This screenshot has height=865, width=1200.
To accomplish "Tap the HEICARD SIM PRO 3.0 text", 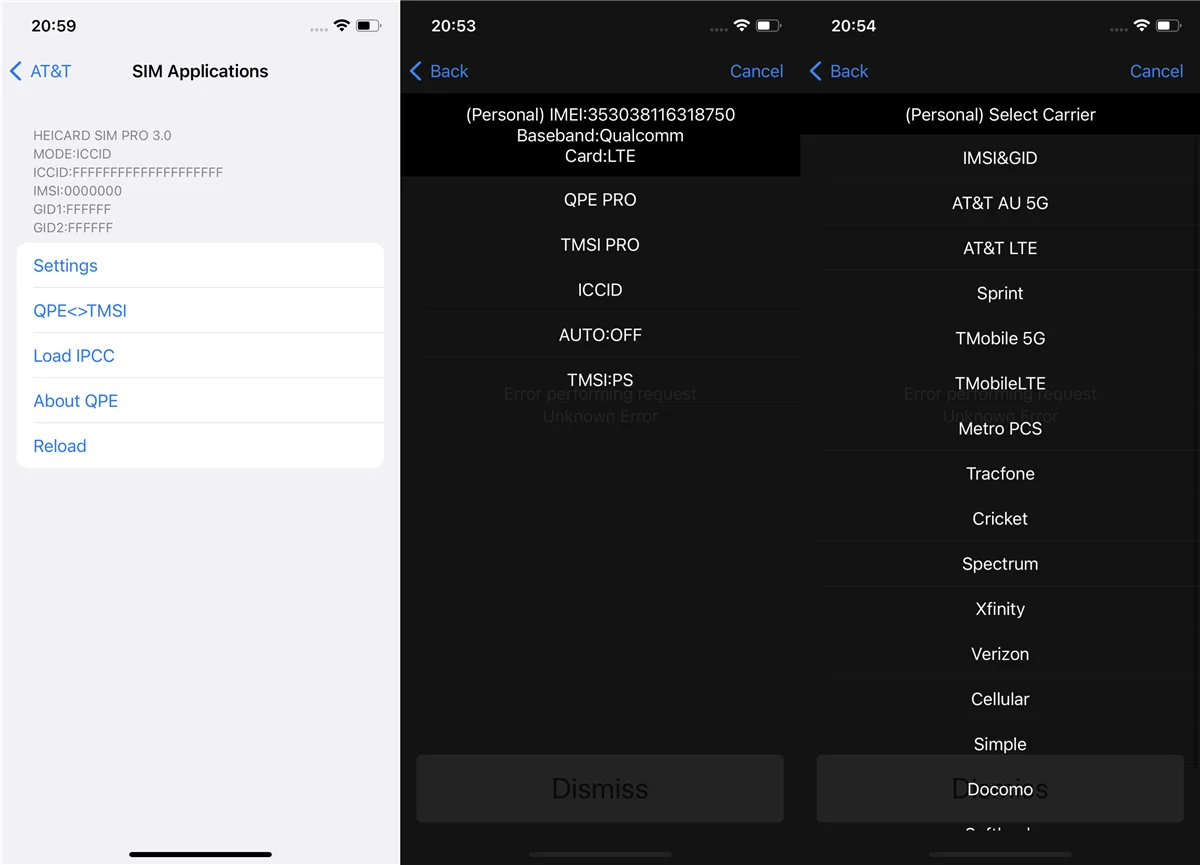I will point(102,135).
